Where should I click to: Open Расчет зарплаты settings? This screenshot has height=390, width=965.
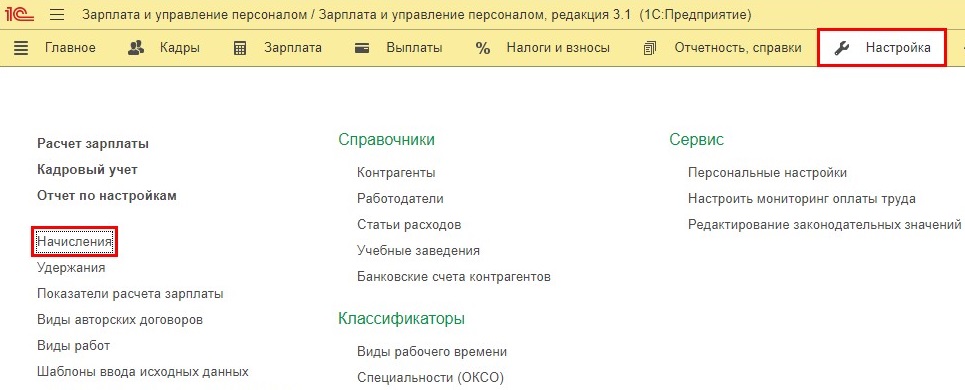[x=93, y=143]
